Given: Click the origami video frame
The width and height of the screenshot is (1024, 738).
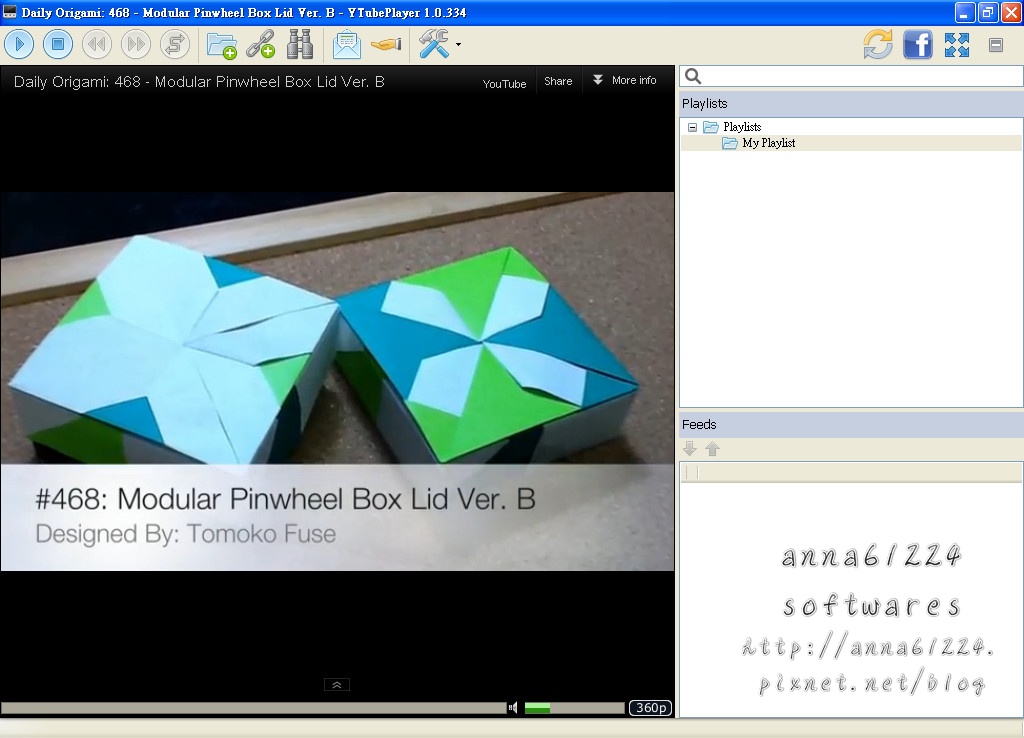Looking at the screenshot, I should (x=337, y=381).
